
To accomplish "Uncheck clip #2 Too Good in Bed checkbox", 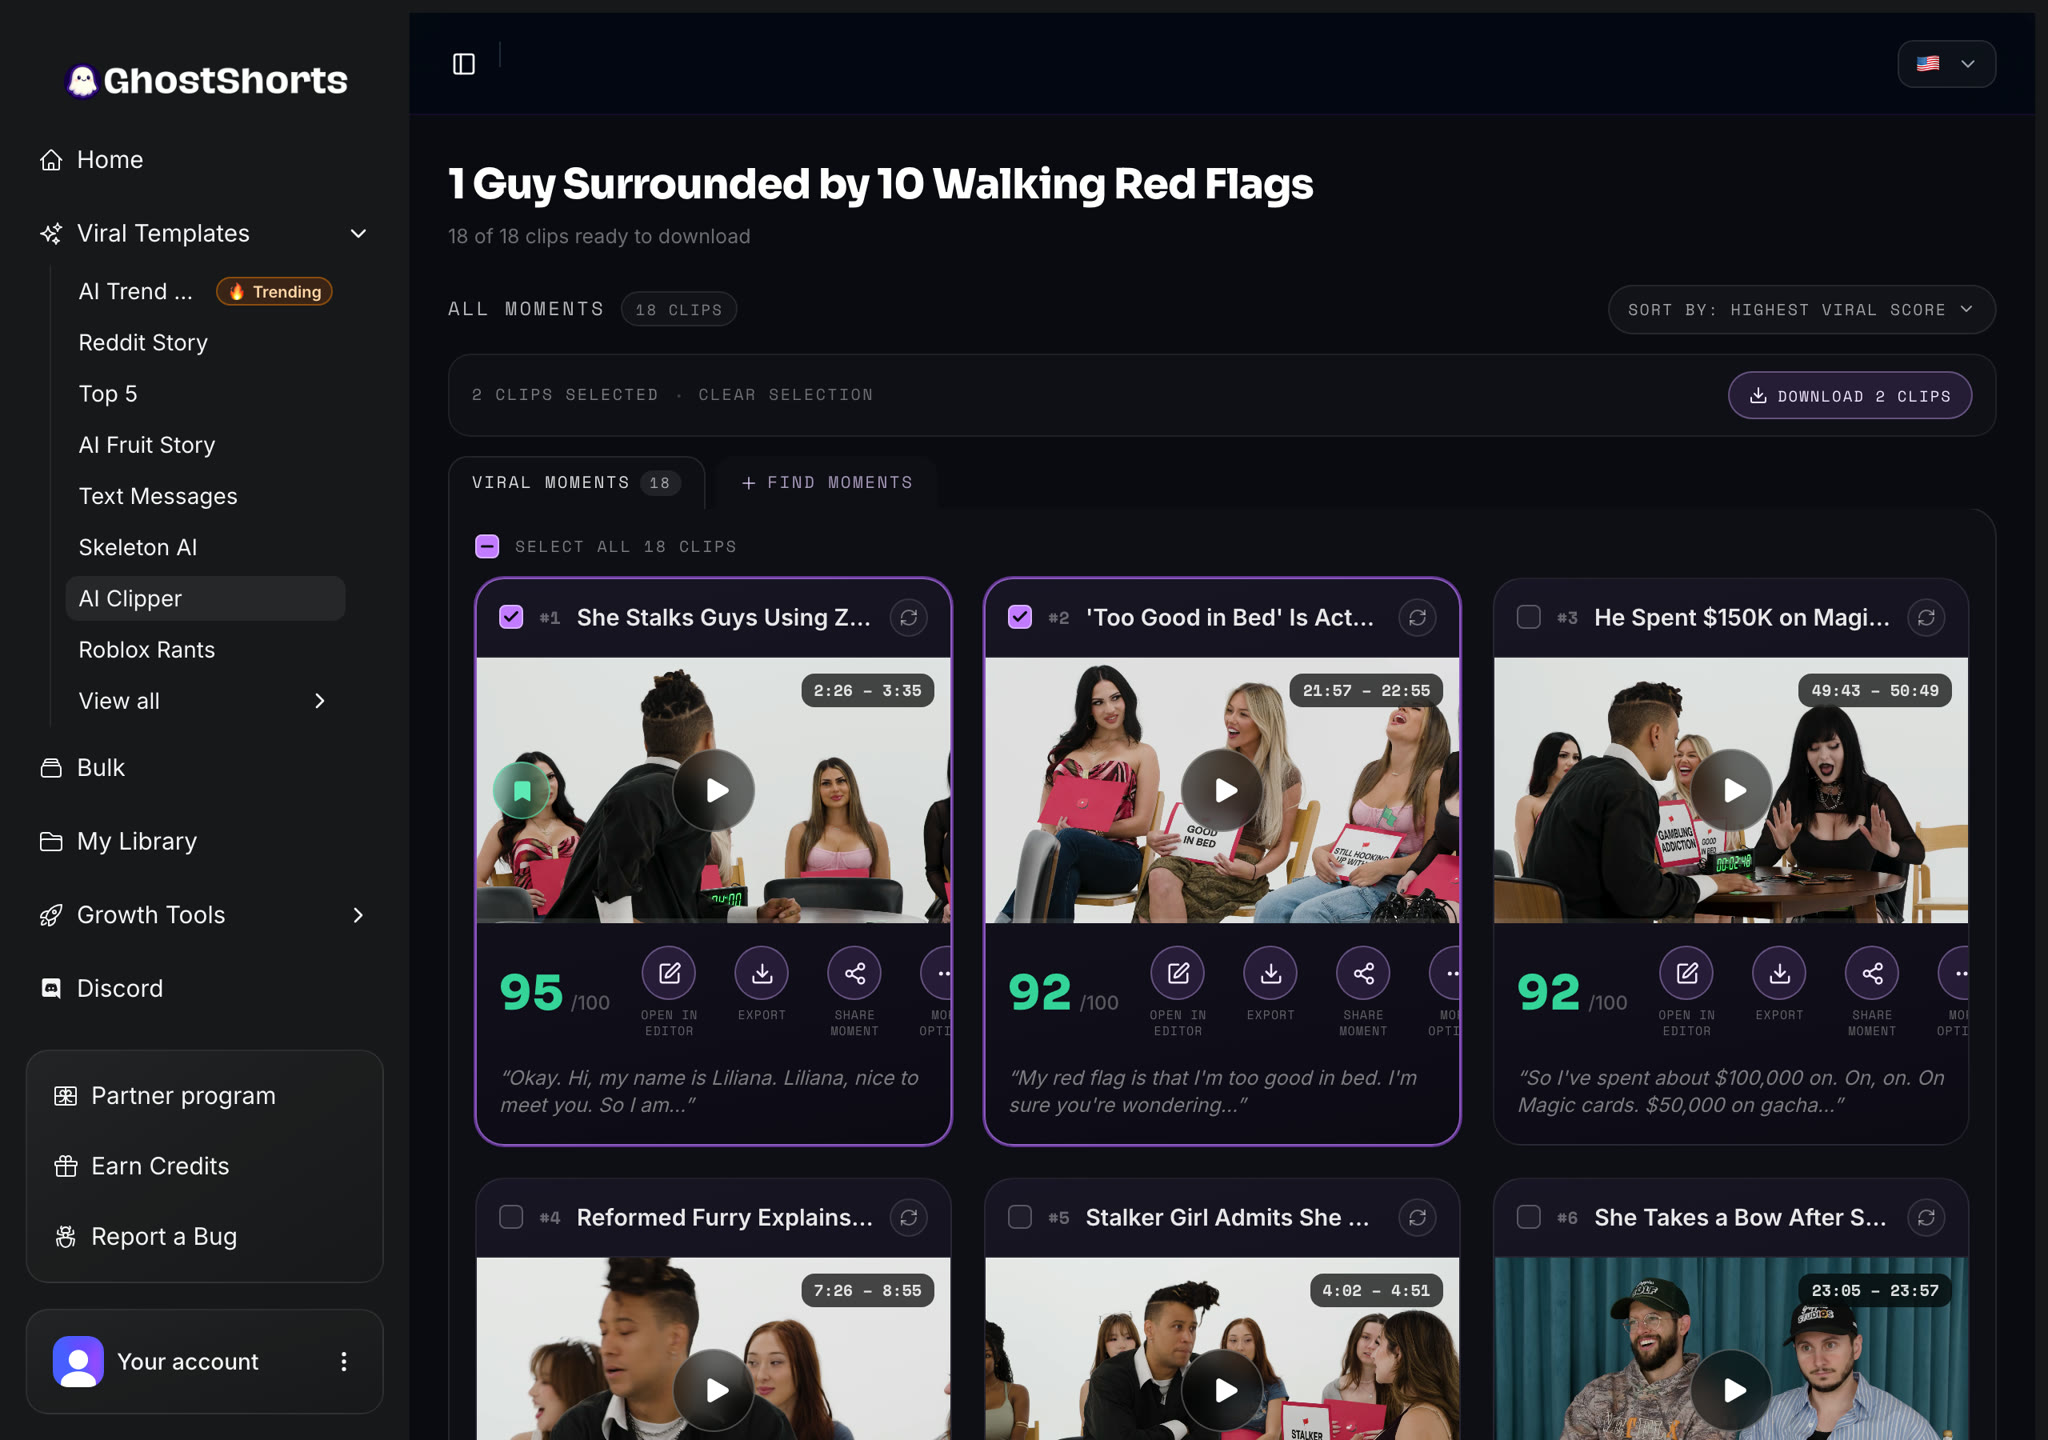I will (1020, 617).
